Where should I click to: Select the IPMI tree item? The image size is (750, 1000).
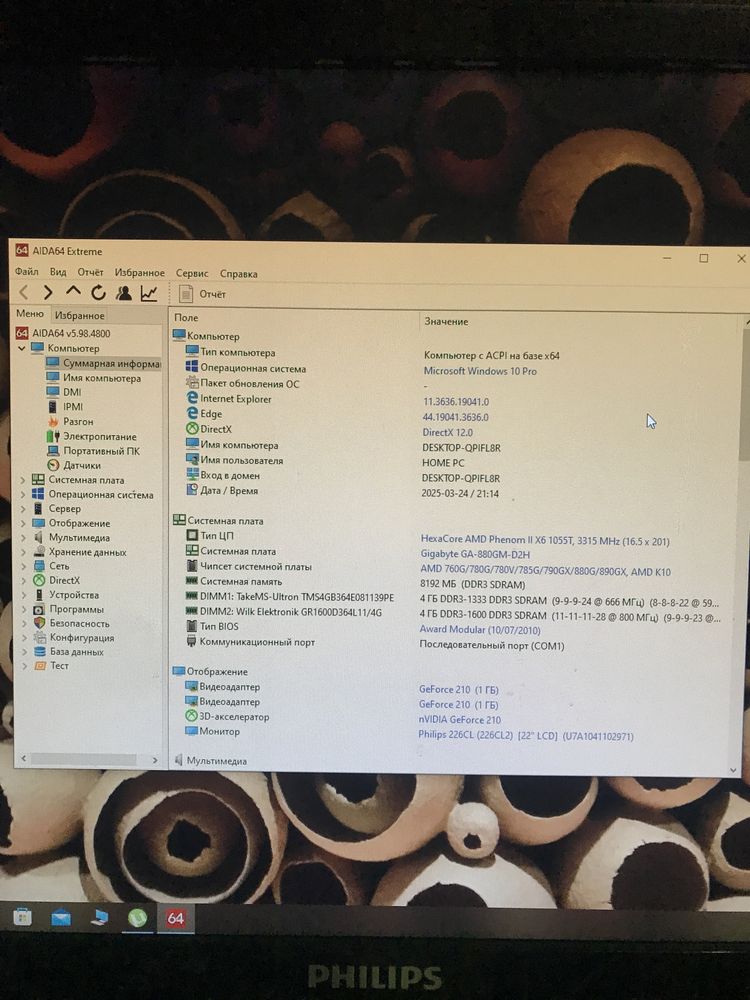(65, 406)
